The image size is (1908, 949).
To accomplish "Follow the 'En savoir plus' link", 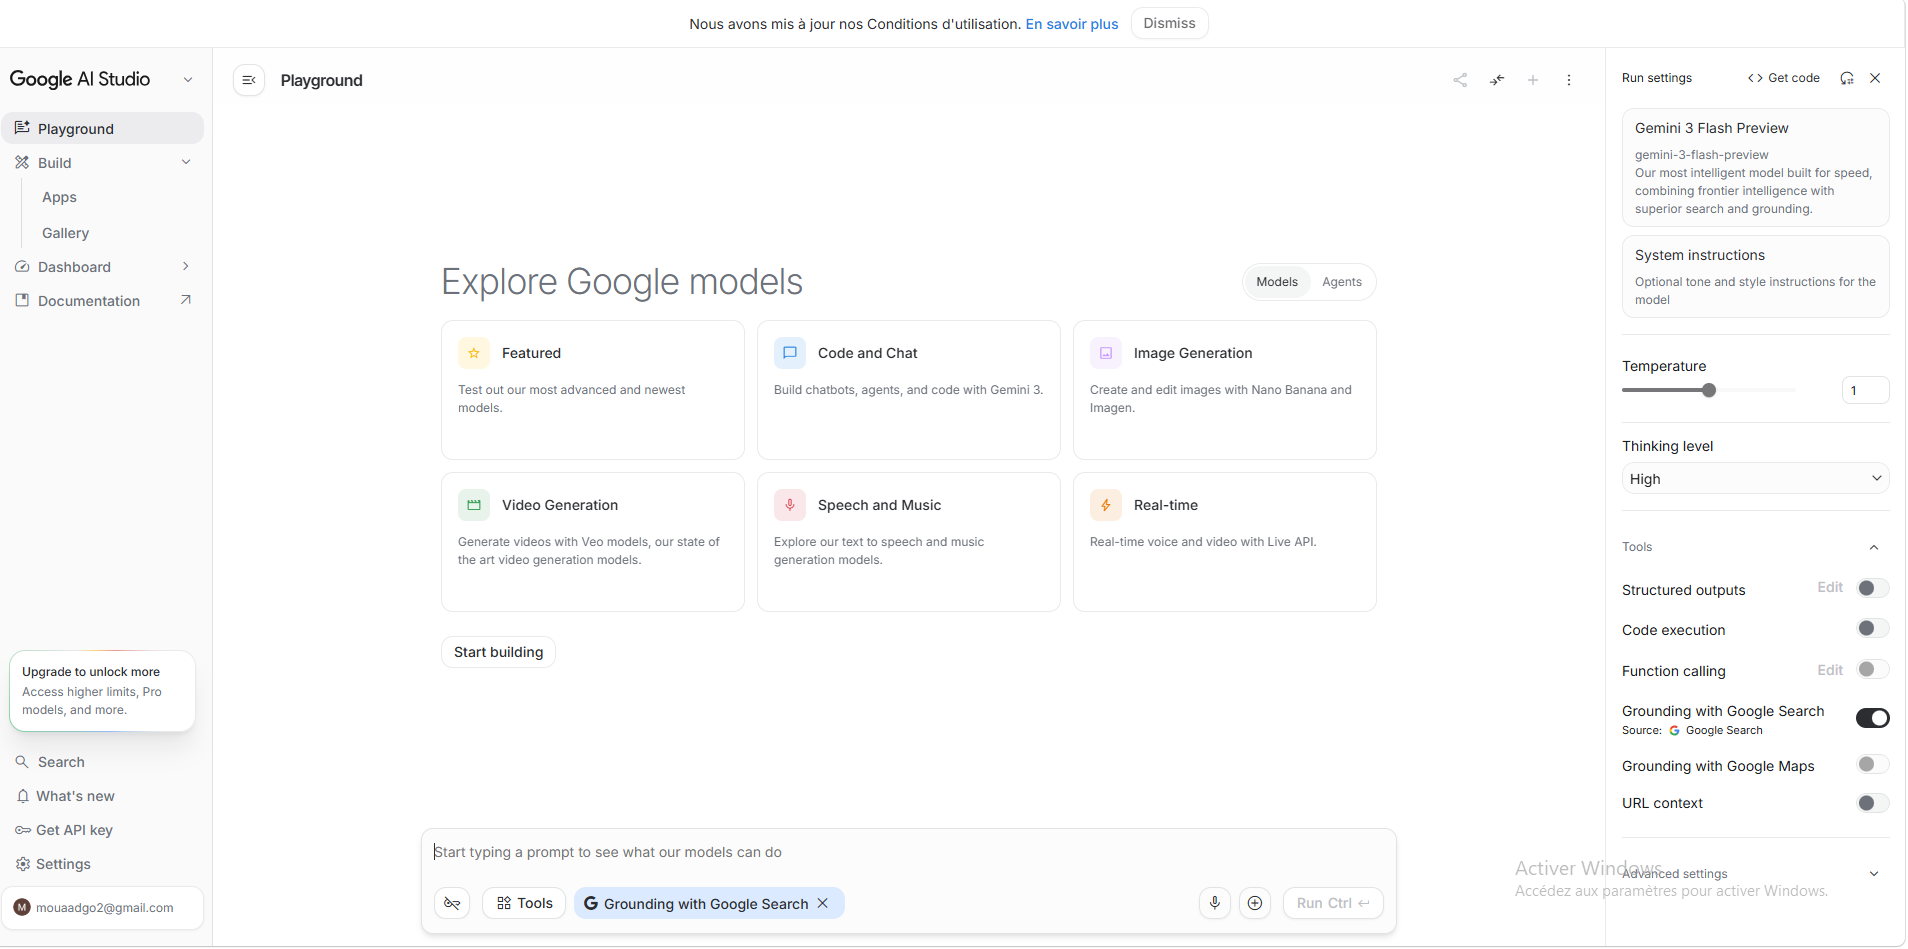I will pos(1072,24).
